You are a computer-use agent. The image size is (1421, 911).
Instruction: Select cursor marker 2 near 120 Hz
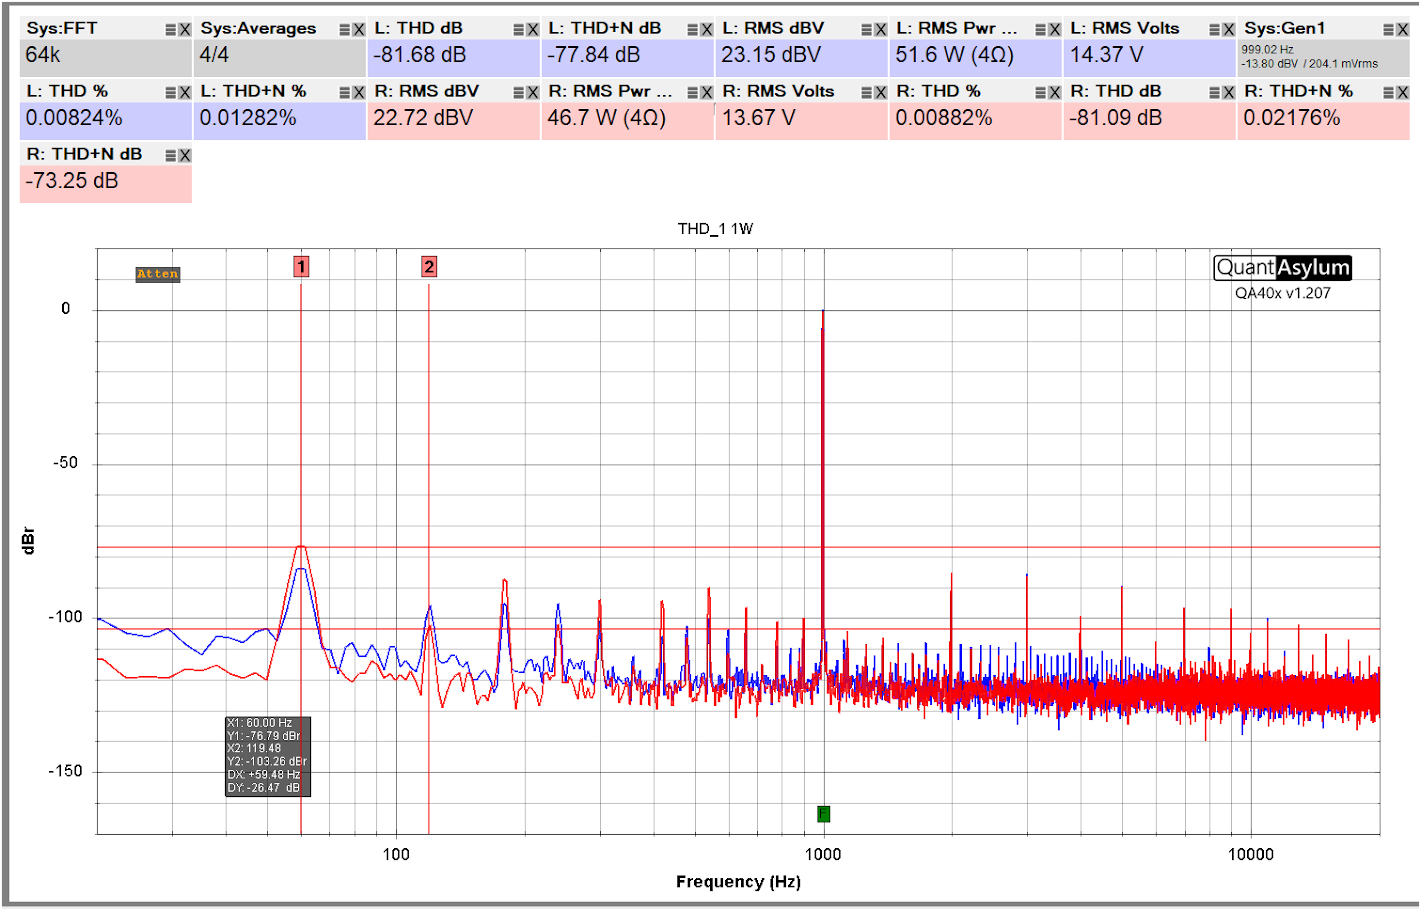(x=429, y=267)
